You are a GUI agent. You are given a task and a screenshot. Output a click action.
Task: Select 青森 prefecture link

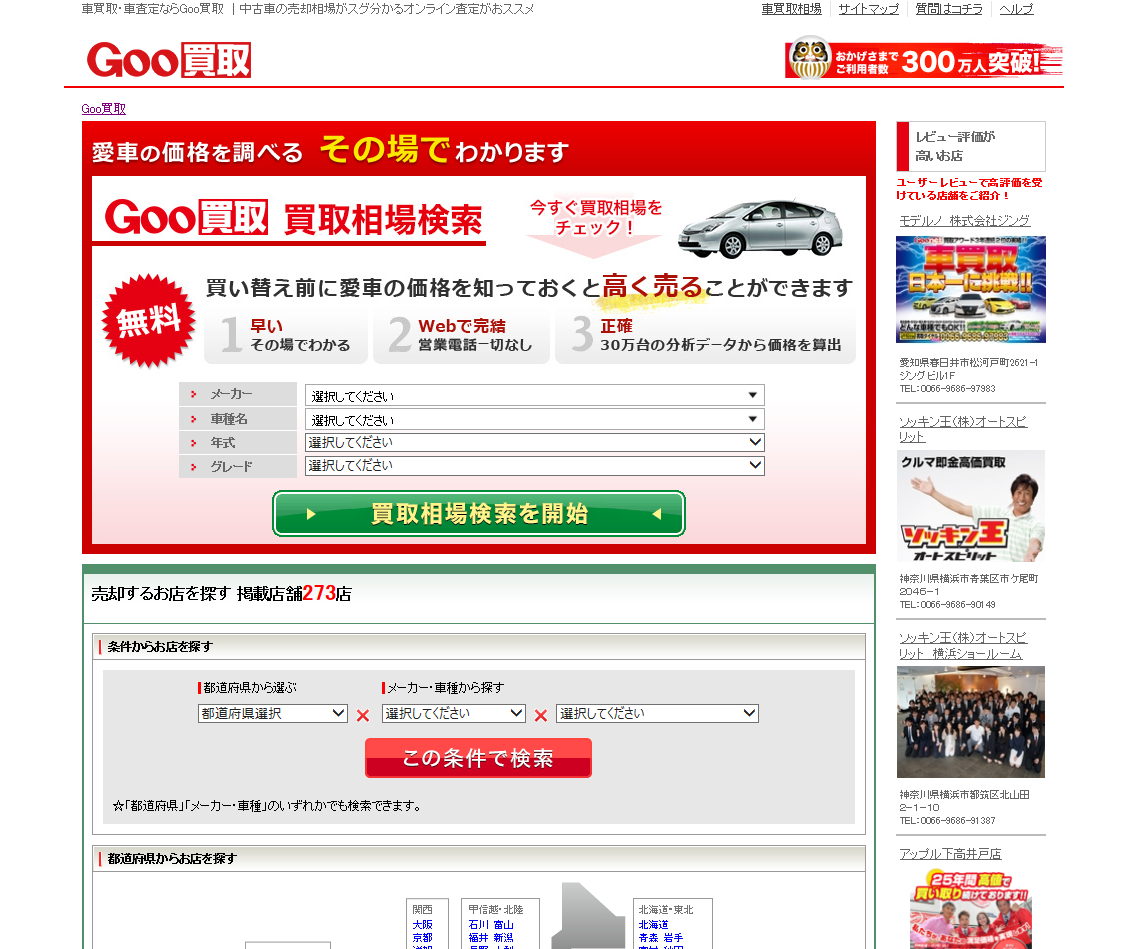649,938
